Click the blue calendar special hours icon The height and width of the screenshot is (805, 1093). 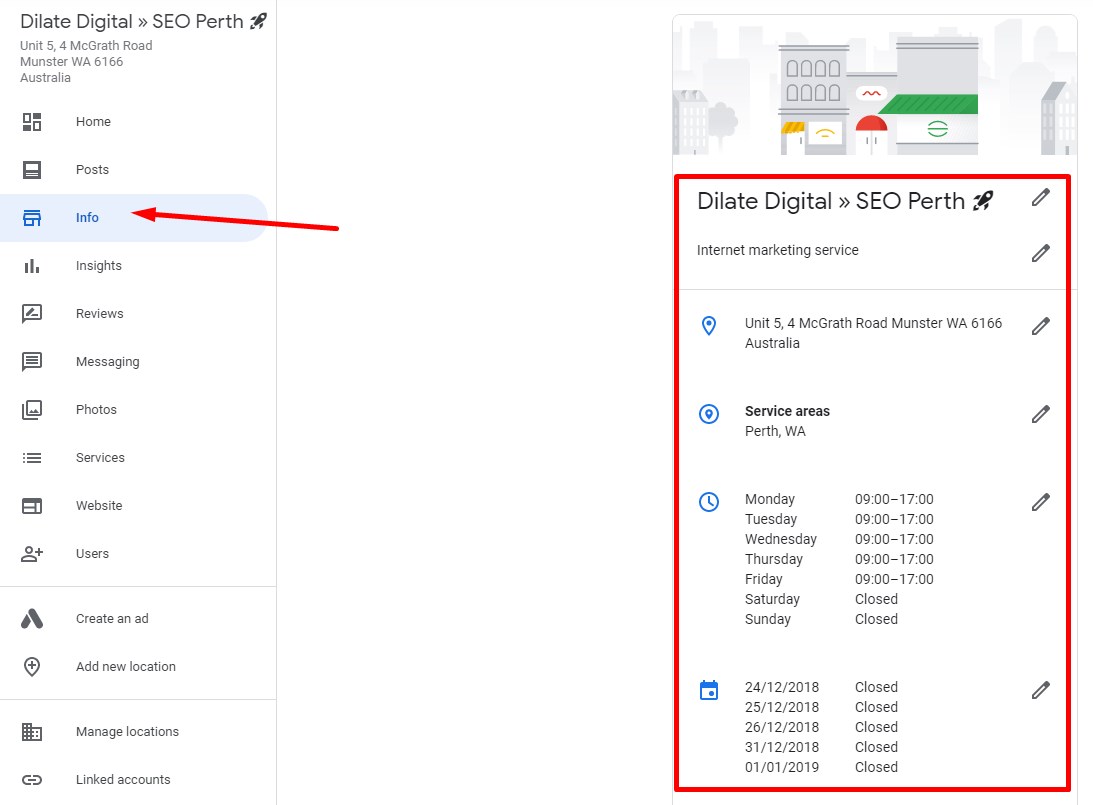(x=709, y=691)
